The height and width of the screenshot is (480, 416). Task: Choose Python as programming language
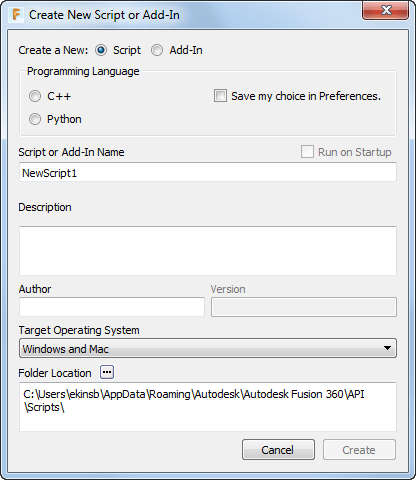(x=35, y=119)
